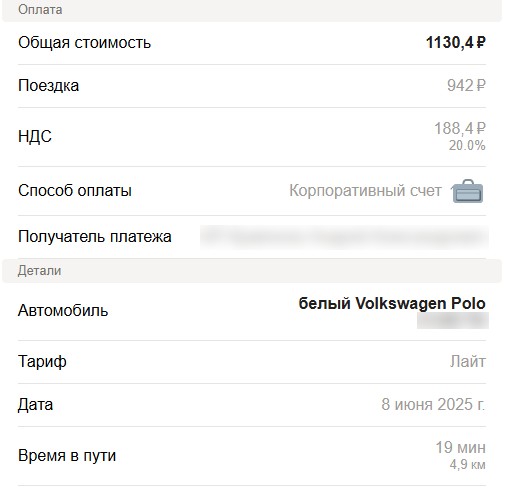The width and height of the screenshot is (507, 494).
Task: Click the 4,9 км distance value
Action: pos(467,464)
